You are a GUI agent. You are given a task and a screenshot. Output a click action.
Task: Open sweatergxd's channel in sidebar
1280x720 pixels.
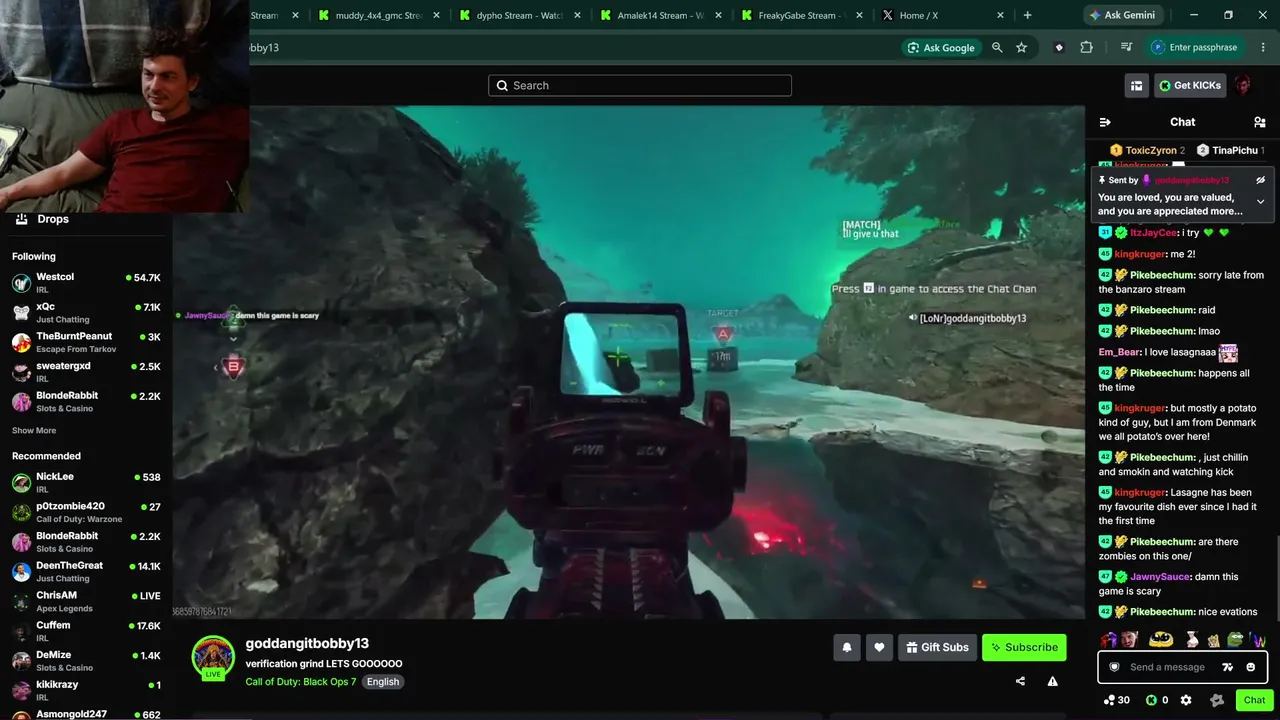pyautogui.click(x=86, y=372)
